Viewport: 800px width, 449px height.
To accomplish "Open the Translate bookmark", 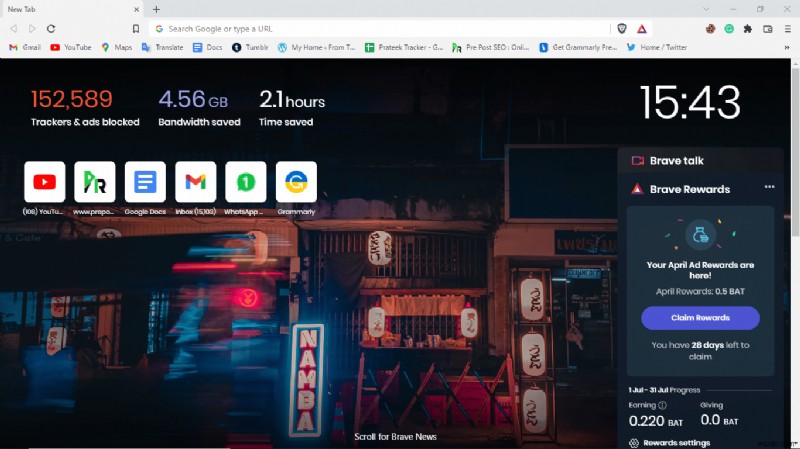I will (162, 47).
